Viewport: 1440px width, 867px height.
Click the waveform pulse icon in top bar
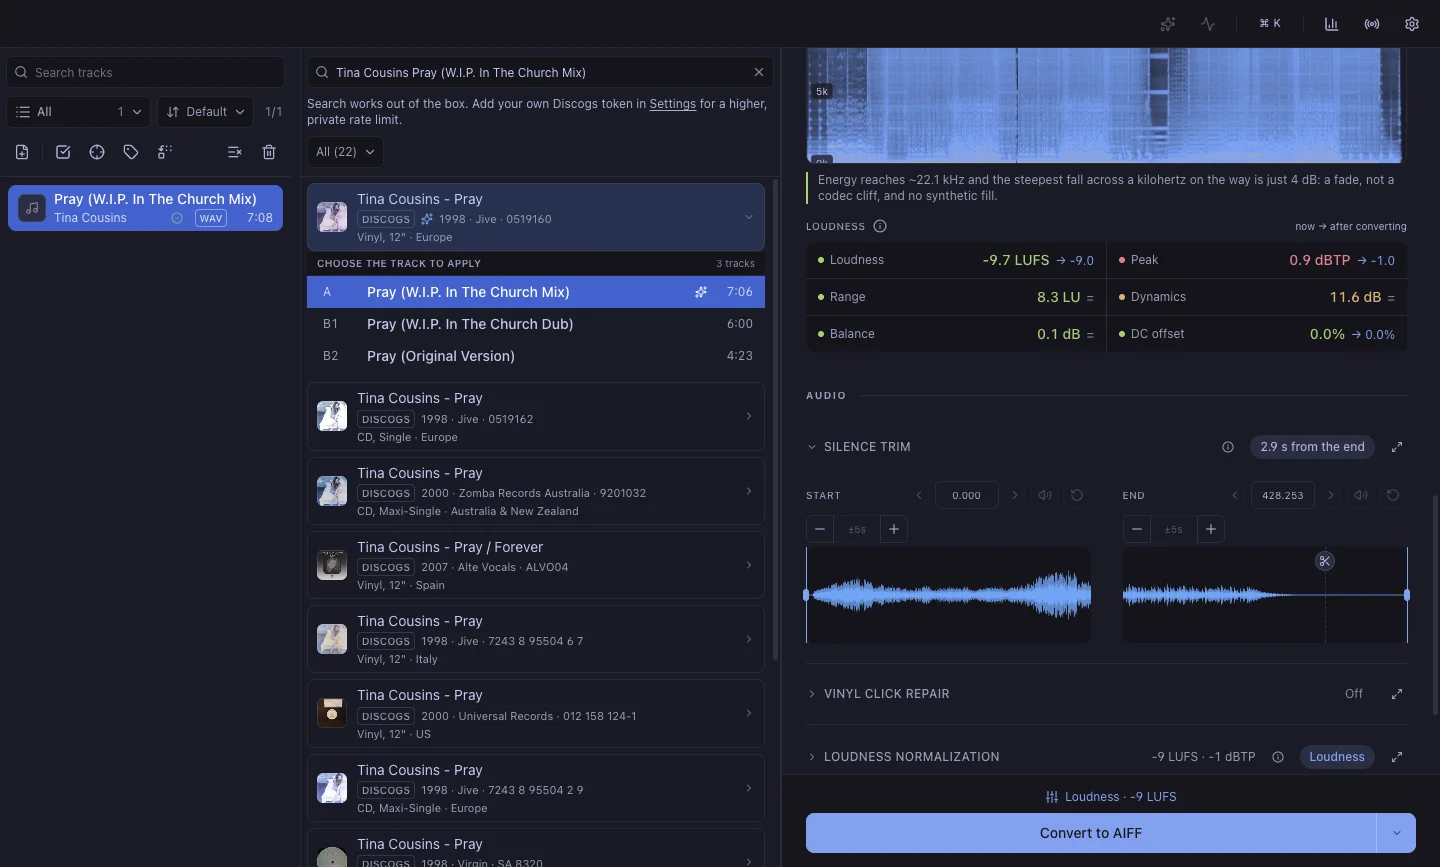click(x=1208, y=24)
